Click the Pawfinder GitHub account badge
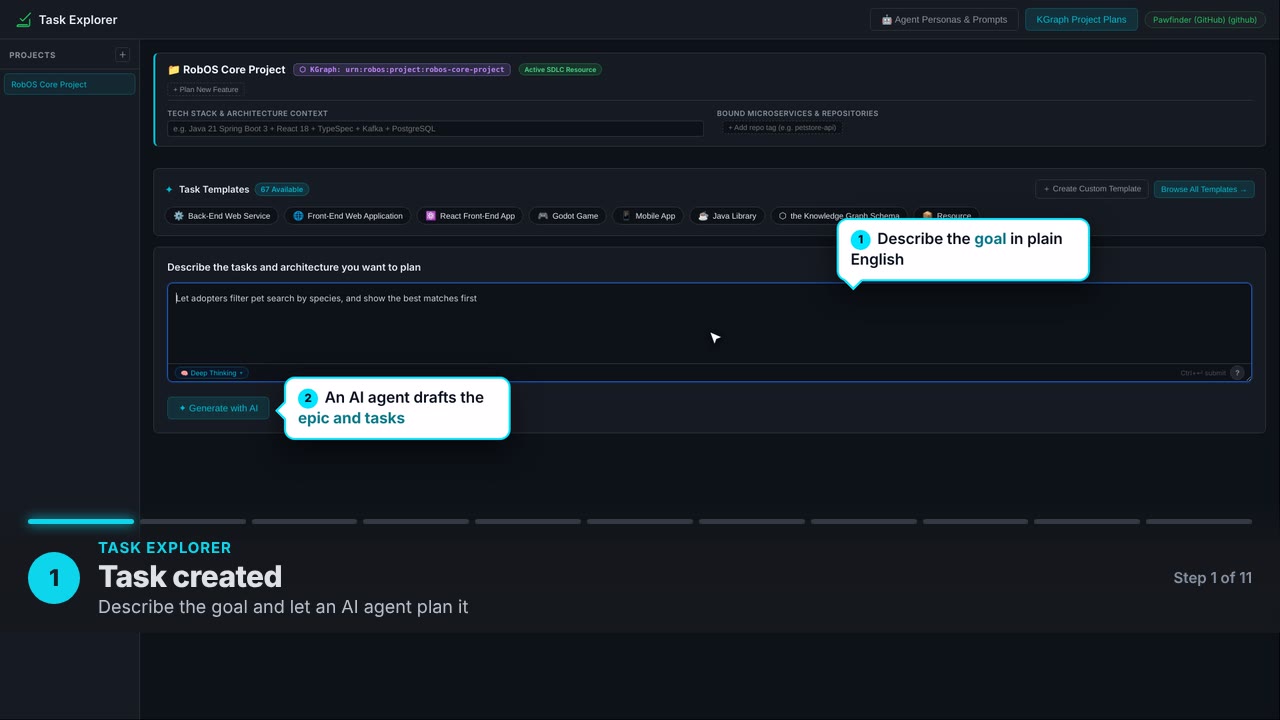 [1204, 20]
